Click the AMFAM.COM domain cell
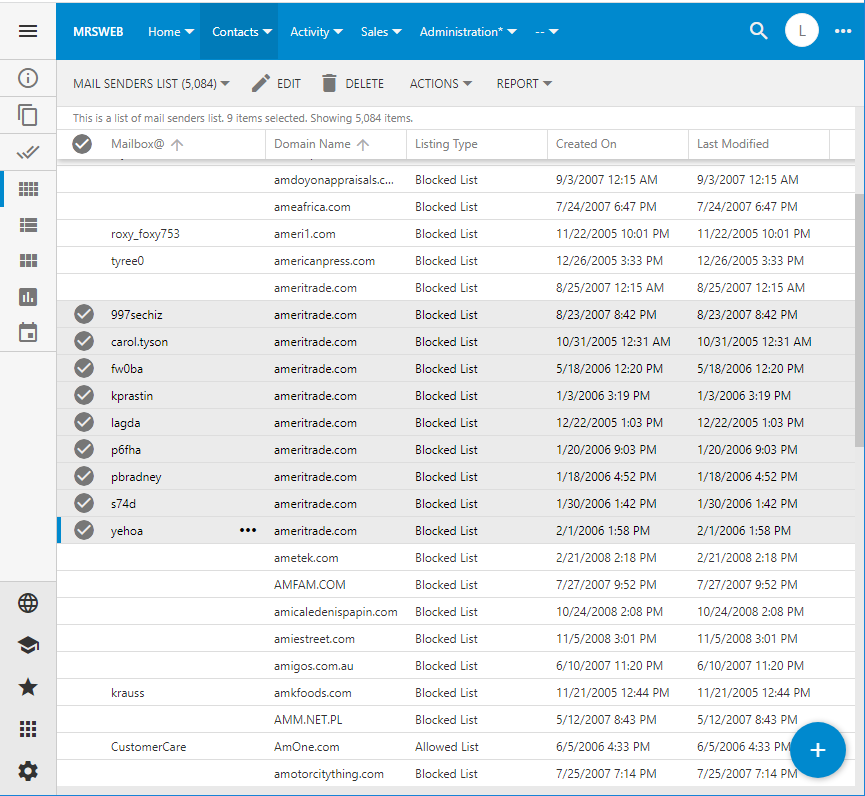 click(x=309, y=584)
